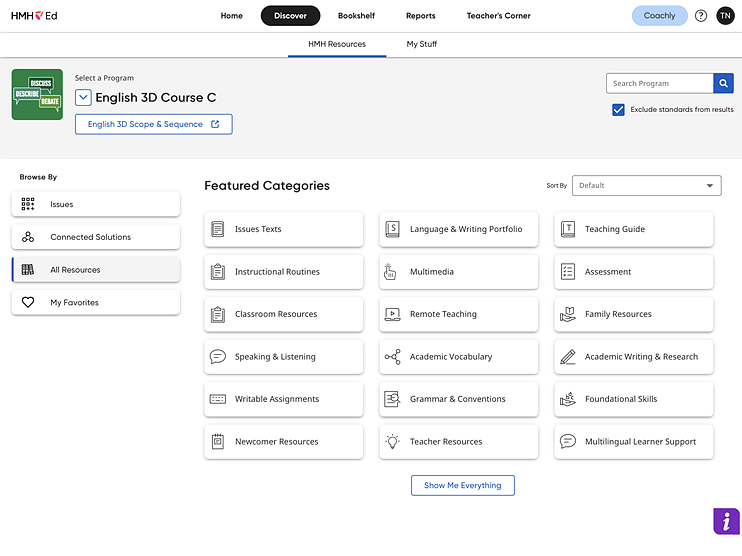Image resolution: width=742 pixels, height=556 pixels.
Task: Open the Foundational Skills category label
Action: [621, 399]
